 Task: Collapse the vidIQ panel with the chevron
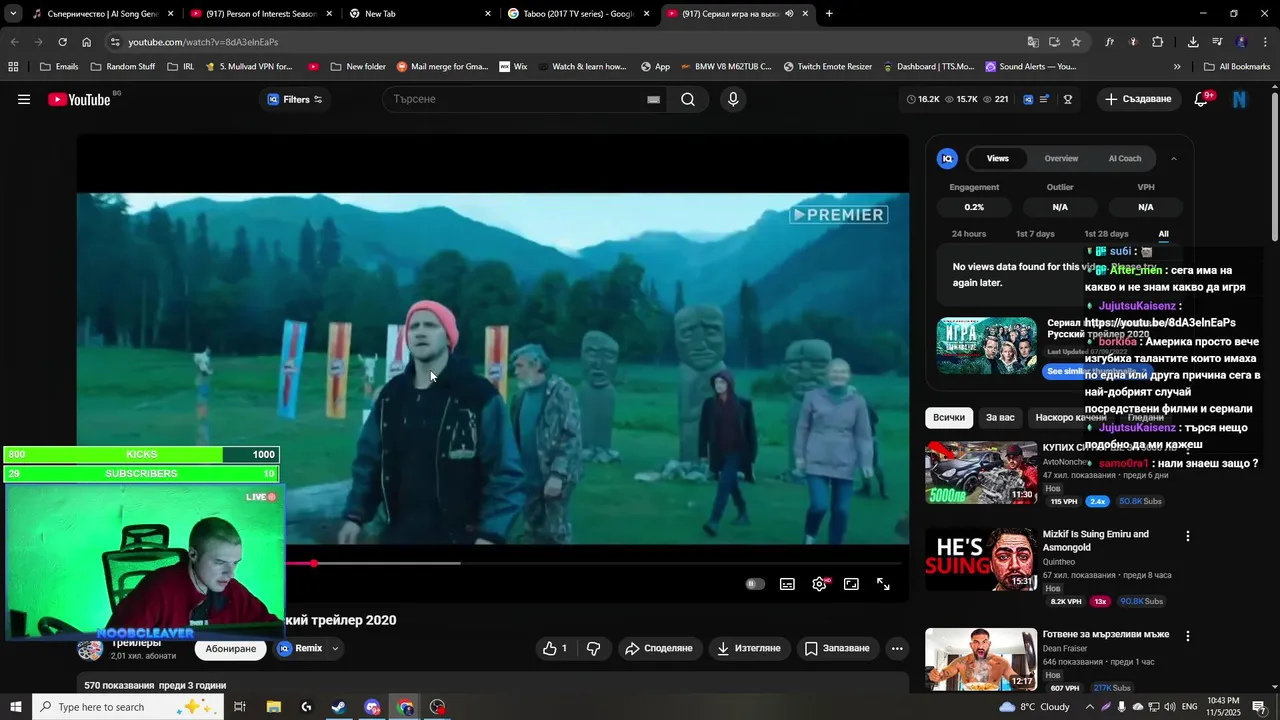(x=1174, y=158)
